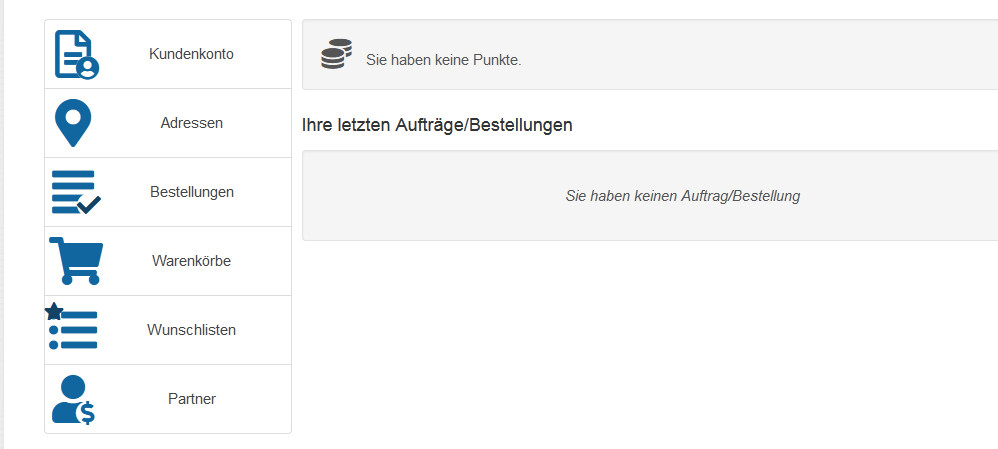Open the Kundenkonto menu entry
The height and width of the screenshot is (449, 998).
point(191,54)
